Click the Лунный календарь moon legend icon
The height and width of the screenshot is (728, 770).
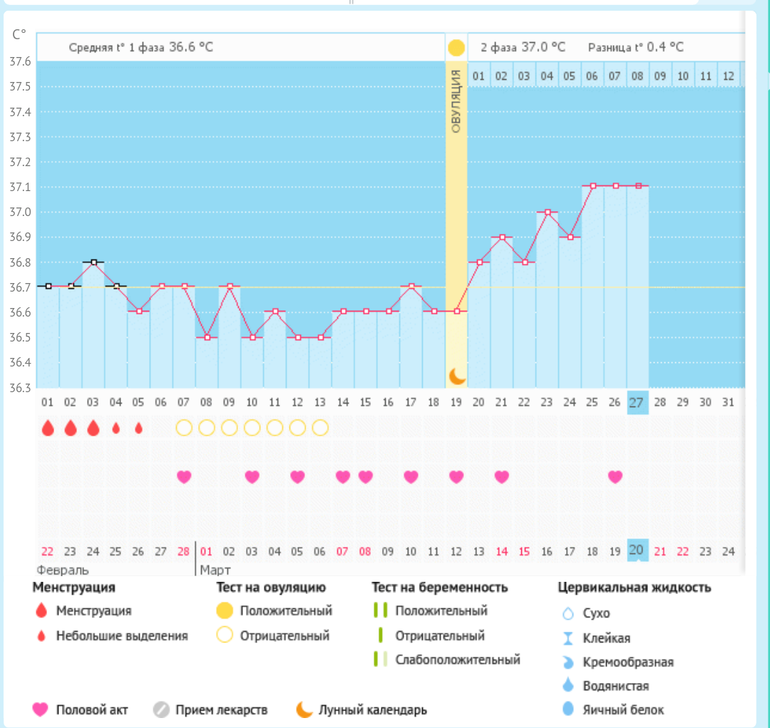[303, 710]
